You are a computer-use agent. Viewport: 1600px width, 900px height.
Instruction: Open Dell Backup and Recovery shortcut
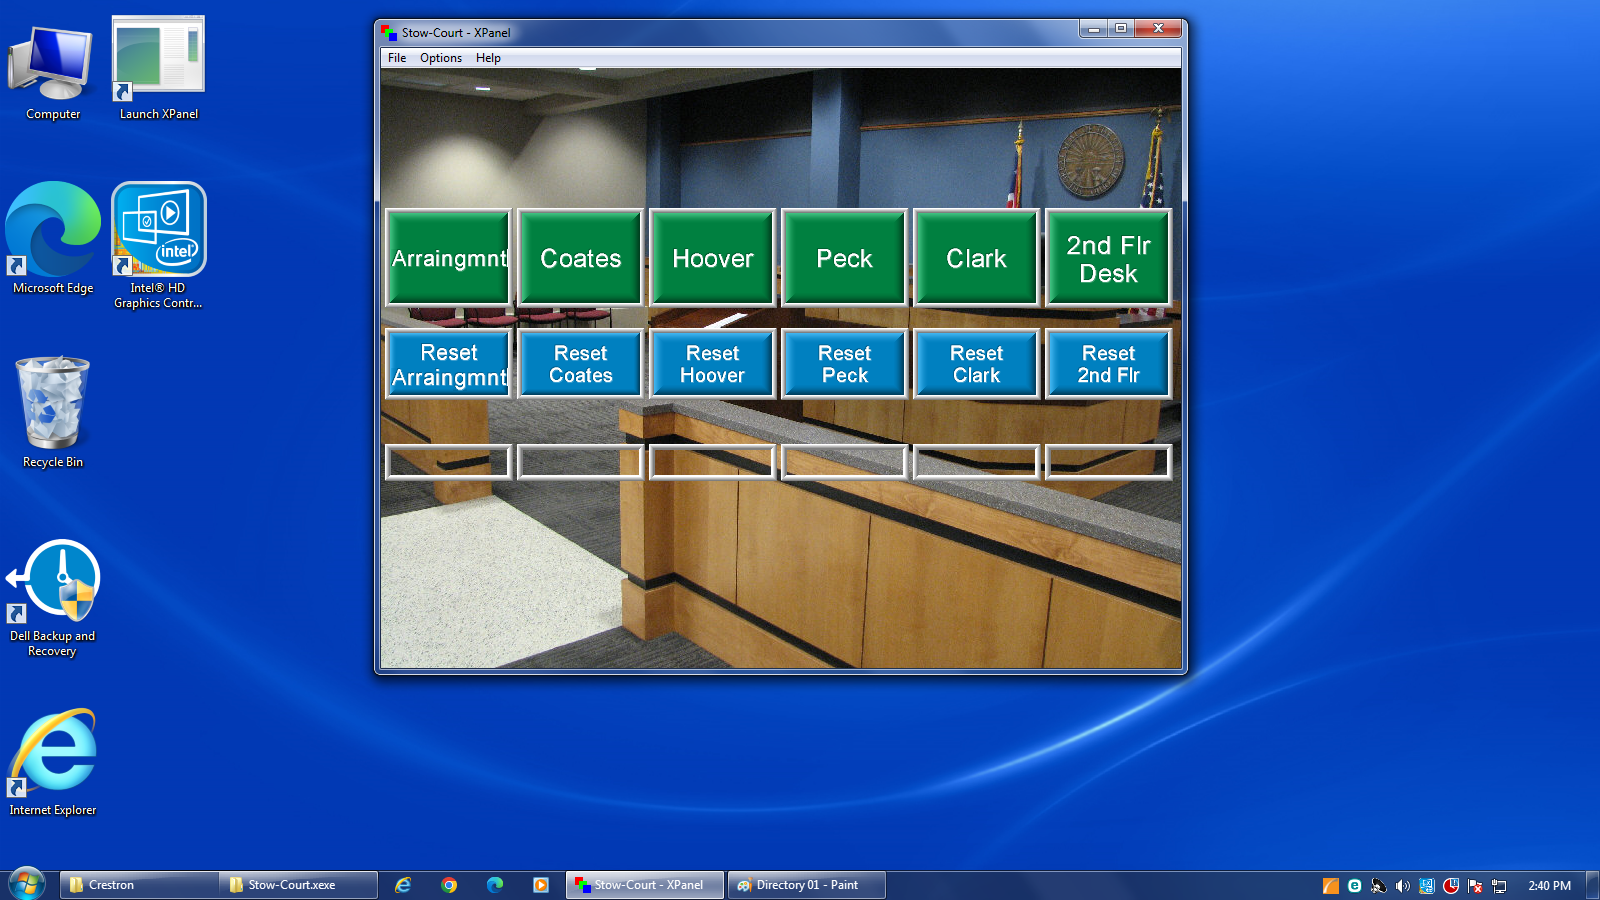point(53,598)
